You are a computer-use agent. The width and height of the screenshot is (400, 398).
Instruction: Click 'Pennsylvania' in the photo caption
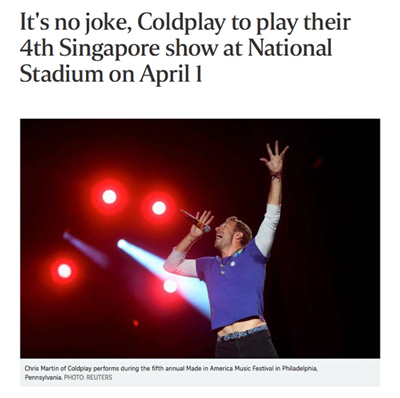[43, 378]
